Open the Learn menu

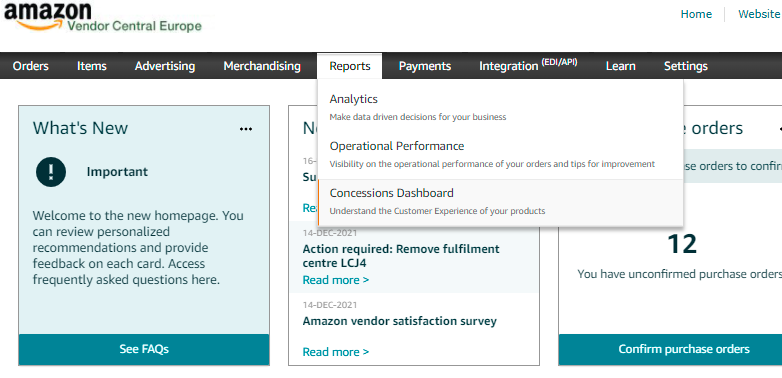[620, 66]
